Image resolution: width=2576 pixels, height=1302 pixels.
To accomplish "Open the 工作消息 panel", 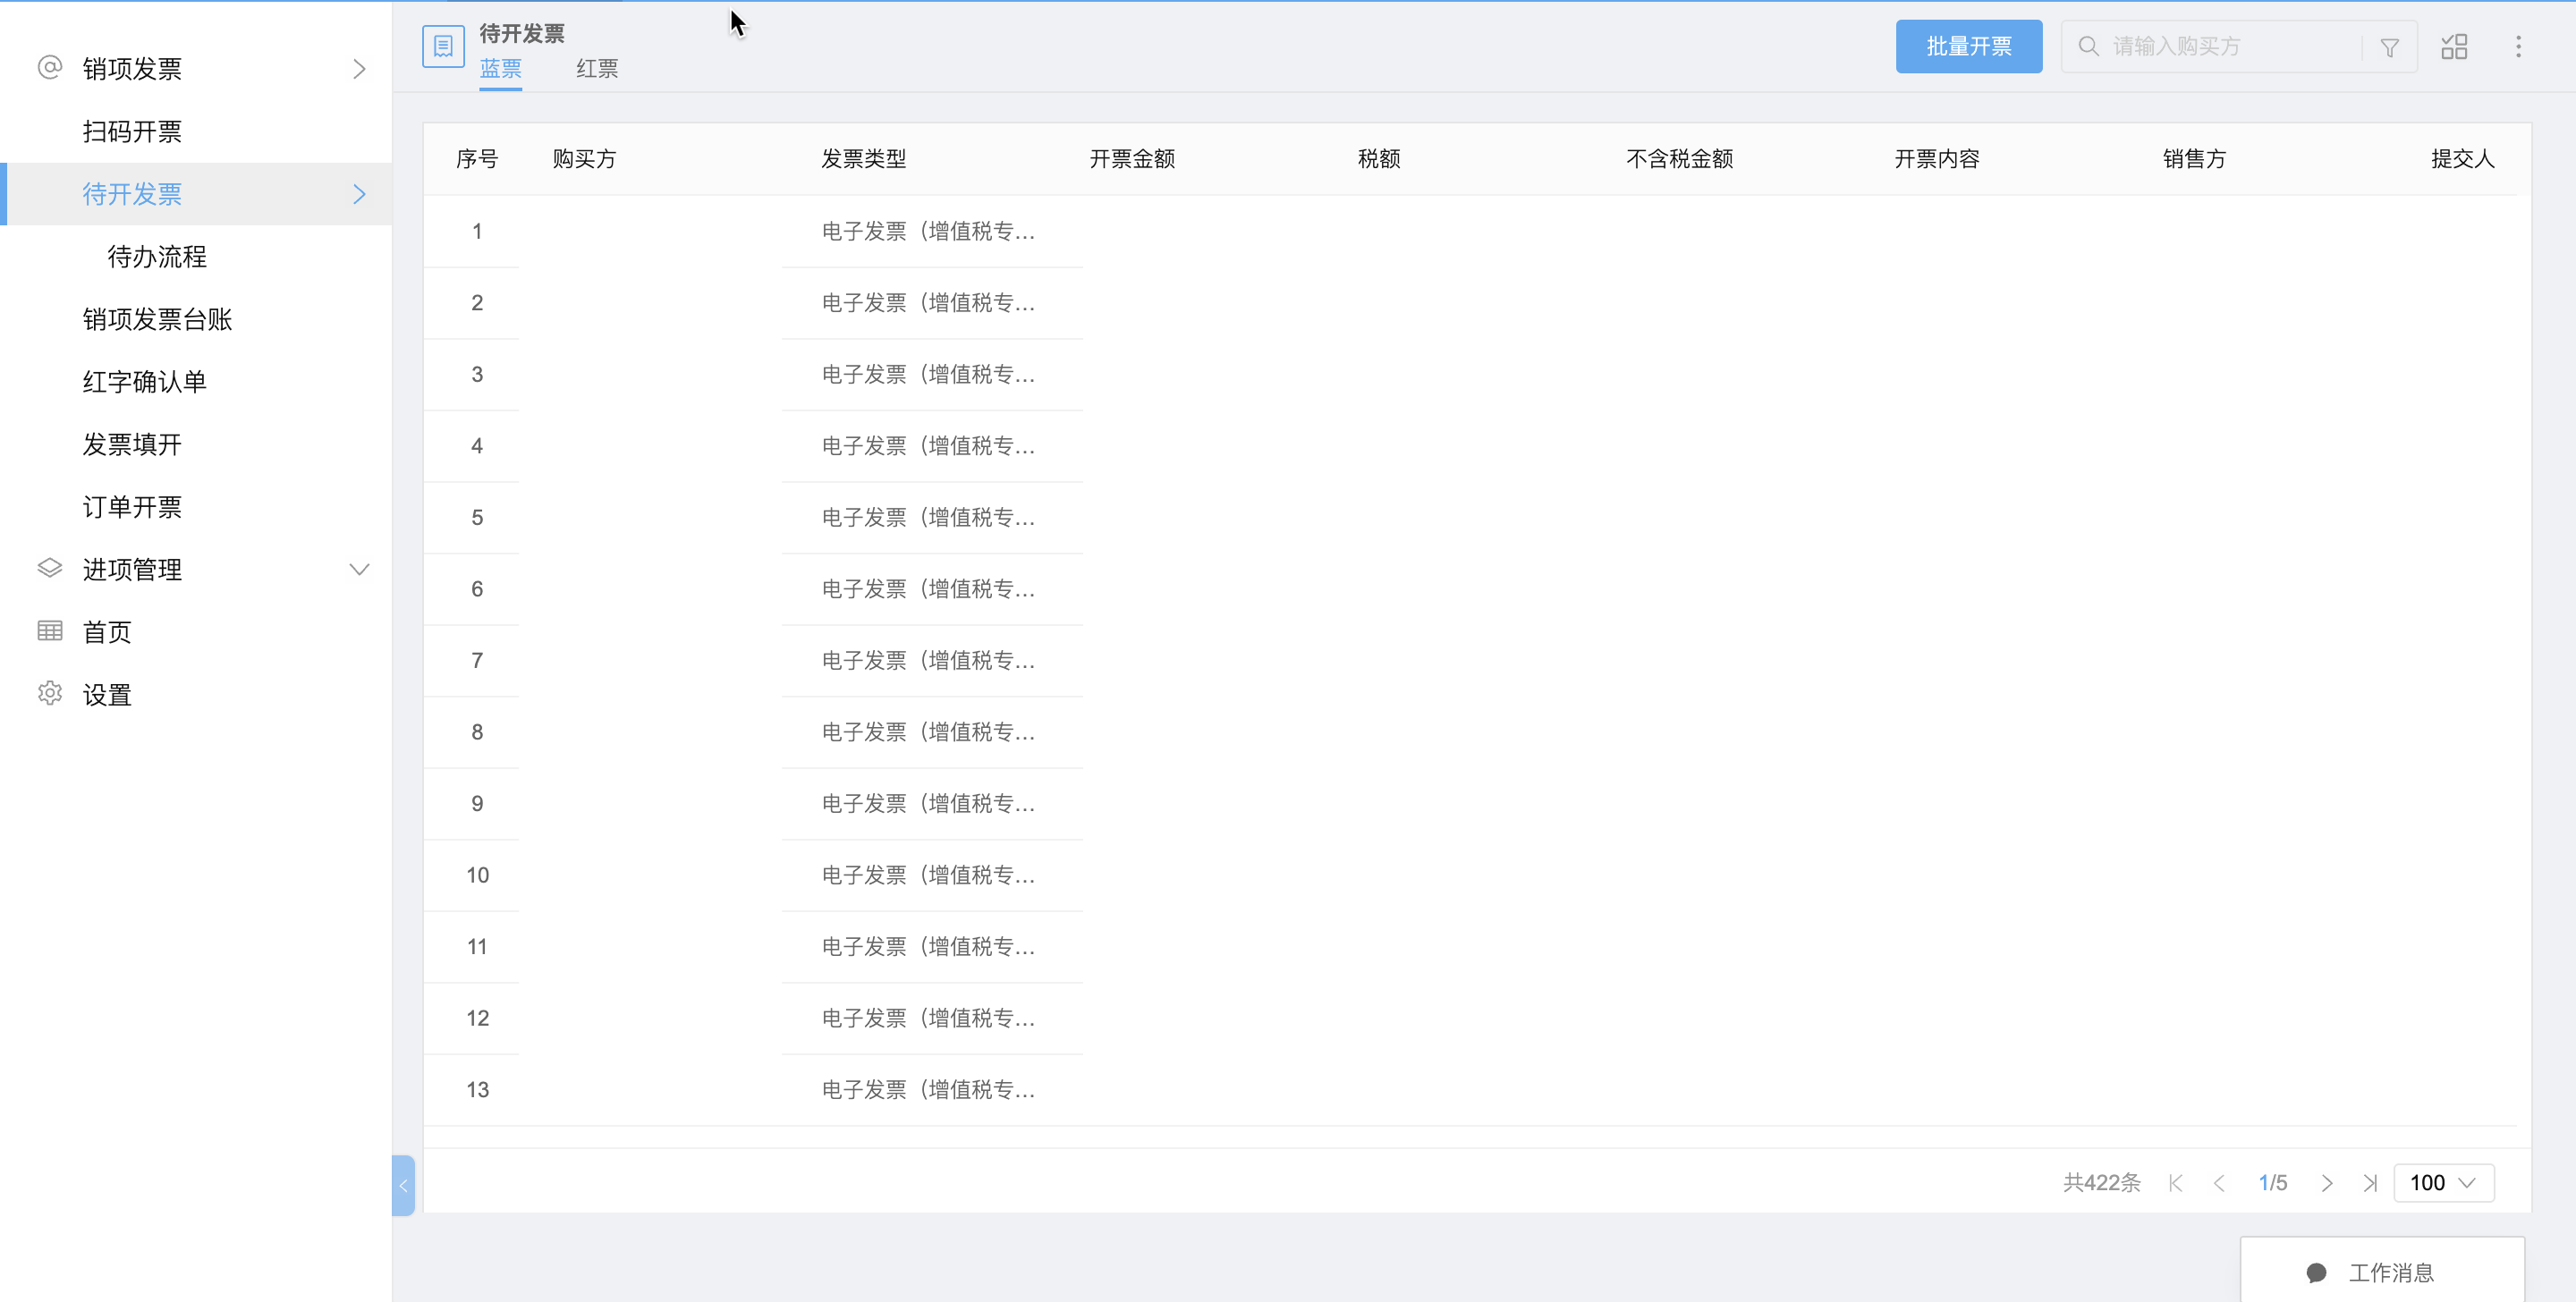I will pyautogui.click(x=2382, y=1270).
